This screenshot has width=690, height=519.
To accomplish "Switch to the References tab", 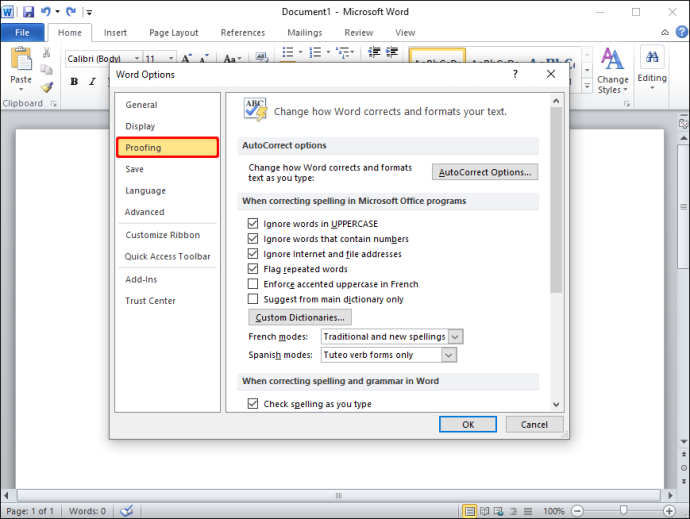I will (243, 33).
